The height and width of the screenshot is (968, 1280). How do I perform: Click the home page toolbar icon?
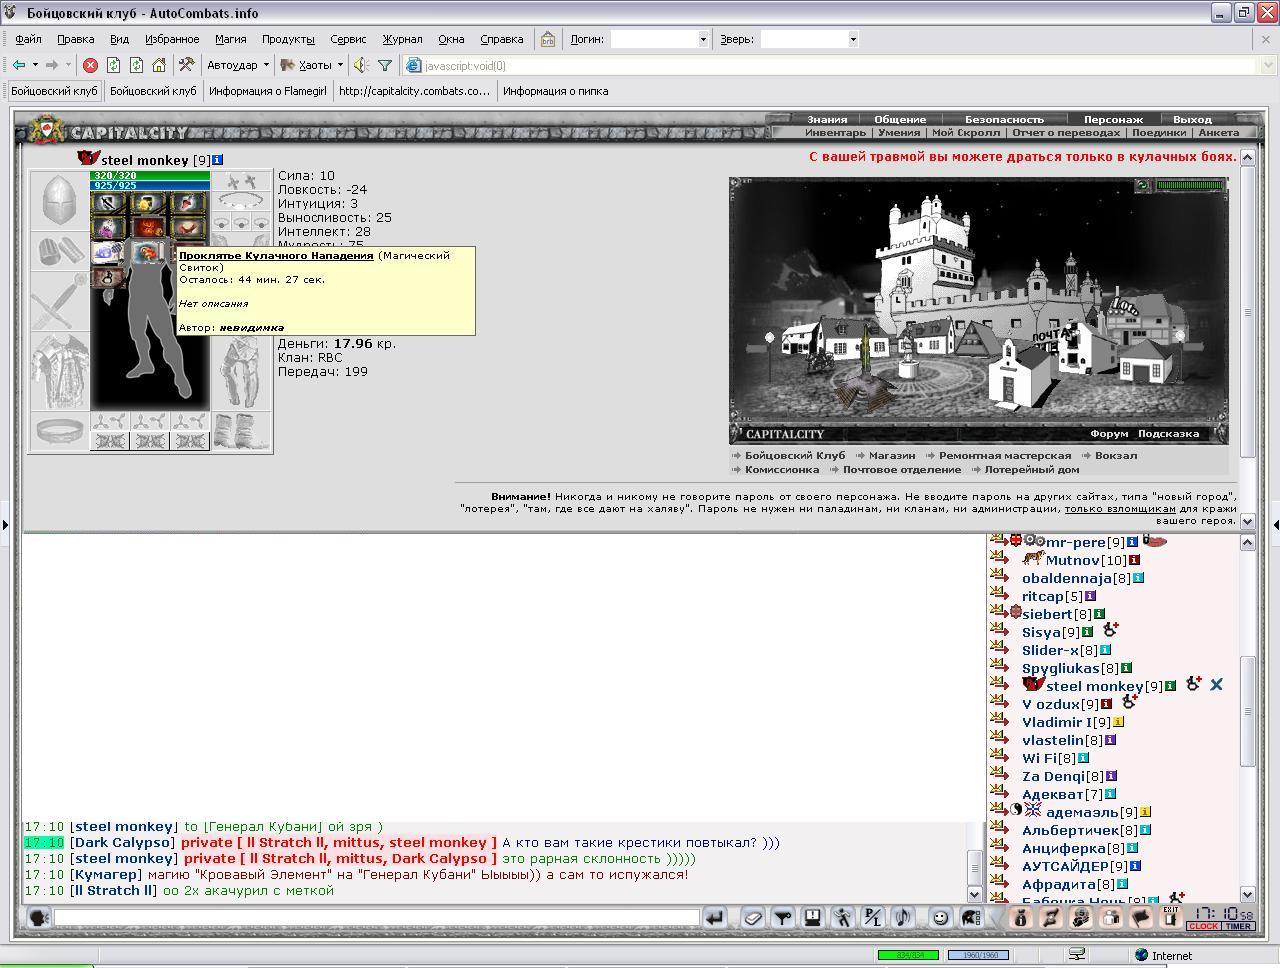tap(159, 65)
